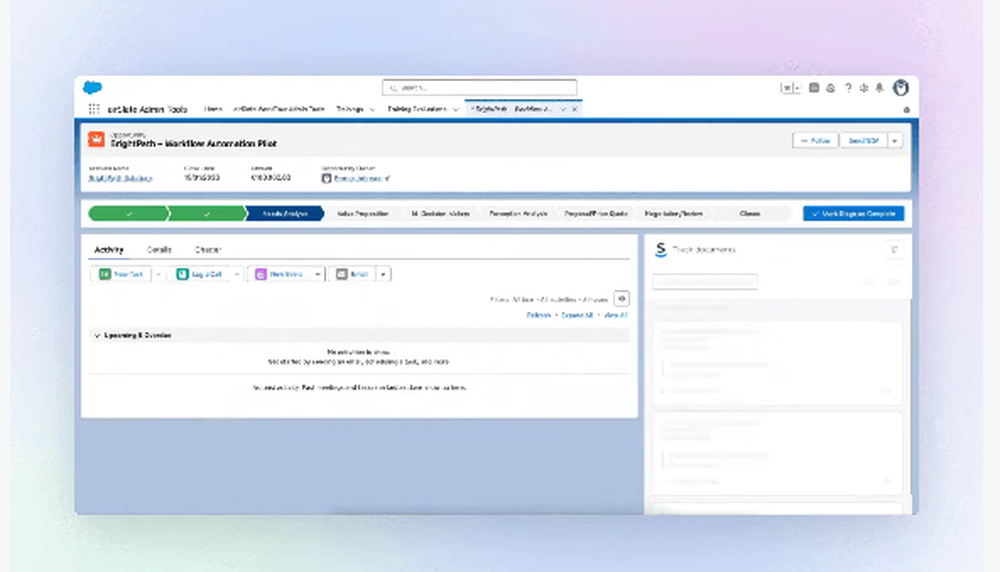
Task: Click the orange Opportunity crown icon
Action: click(96, 139)
